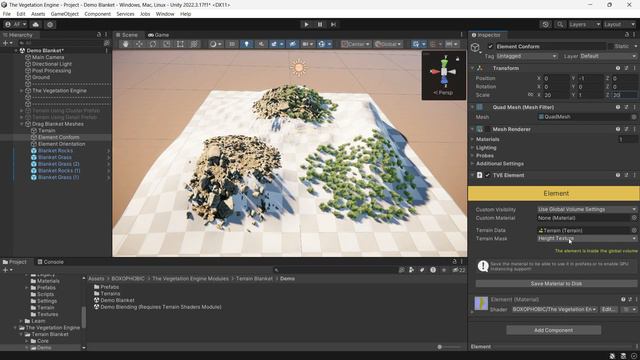Click the Scale Z input field
Screen dimensions: 640x360
(x=624, y=95)
